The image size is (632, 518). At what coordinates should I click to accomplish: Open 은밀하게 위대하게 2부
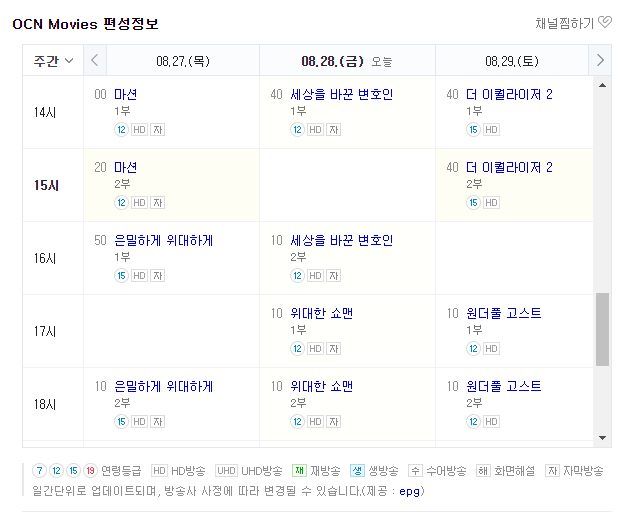(x=163, y=386)
